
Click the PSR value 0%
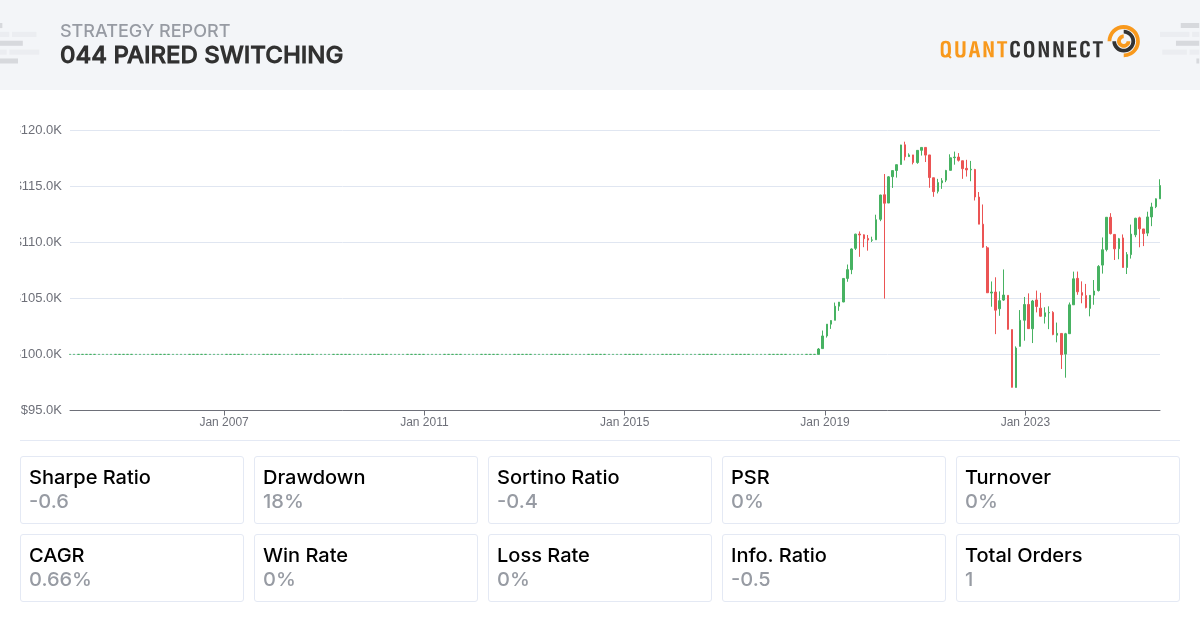pos(747,501)
